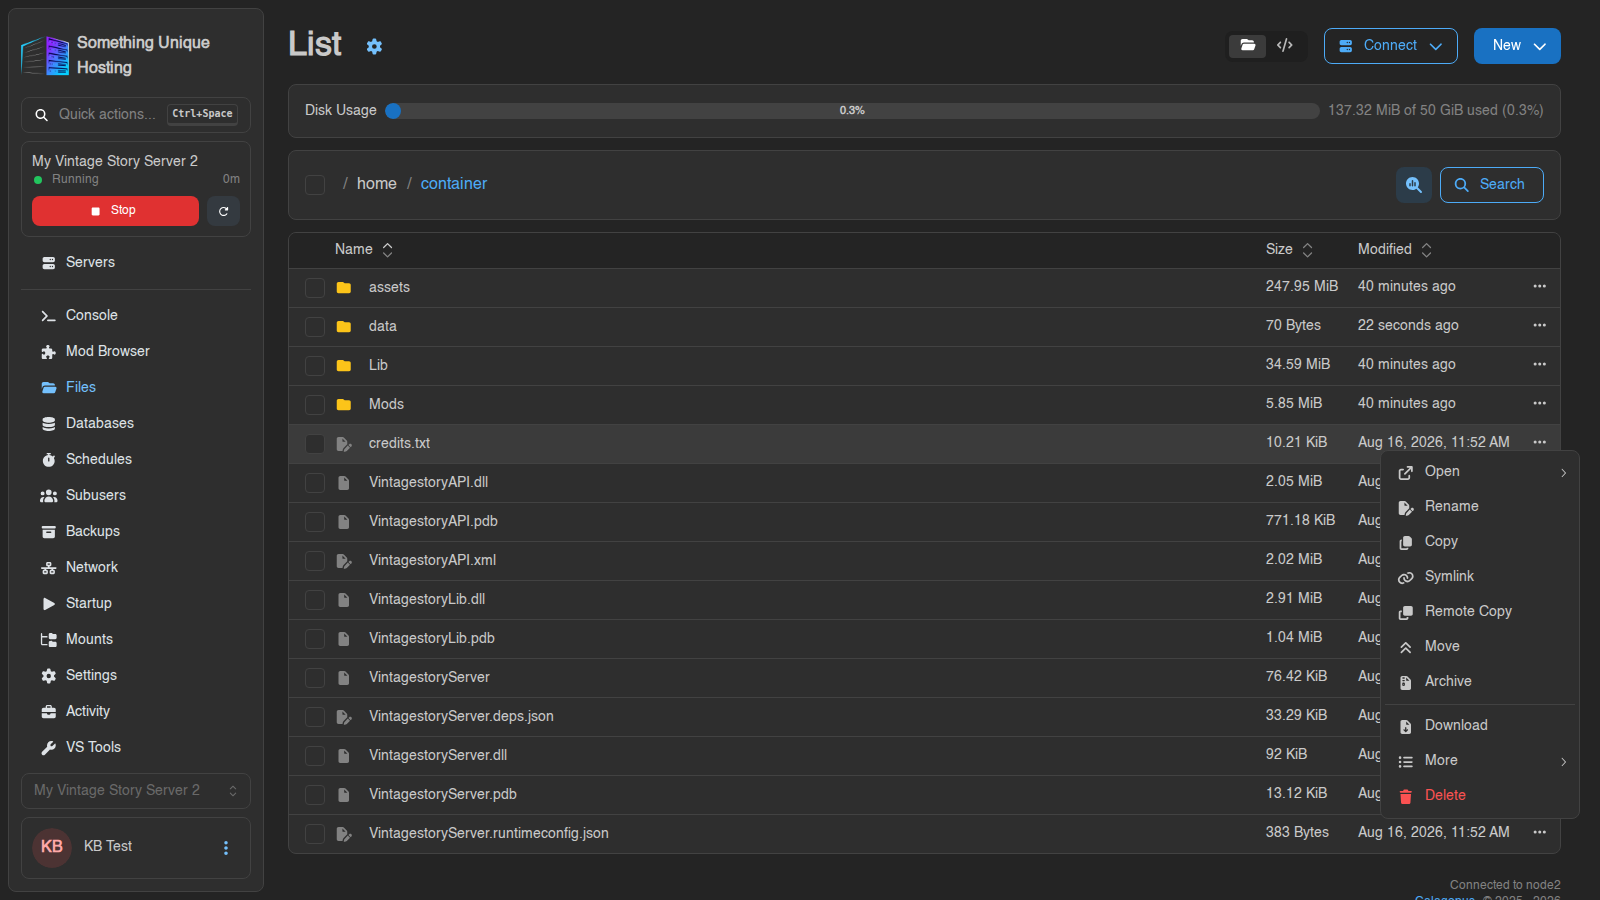This screenshot has height=900, width=1600.
Task: Open row actions for Lib folder
Action: [1540, 365]
